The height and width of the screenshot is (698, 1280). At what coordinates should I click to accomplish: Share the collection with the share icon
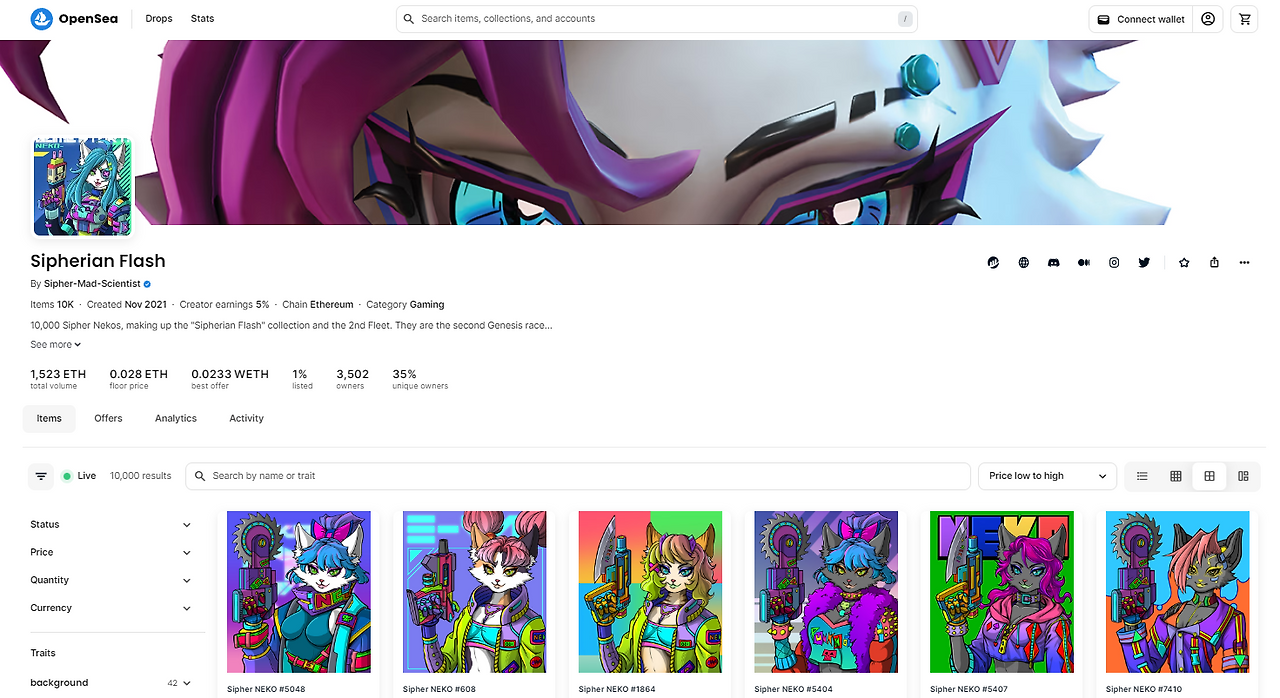[x=1214, y=262]
